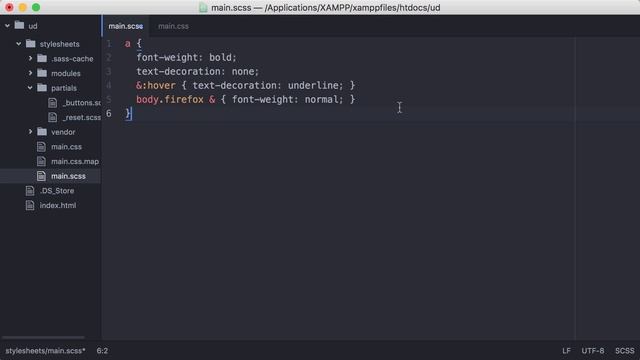Image resolution: width=640 pixels, height=360 pixels.
Task: Click the closing brace on line 6
Action: (128, 113)
